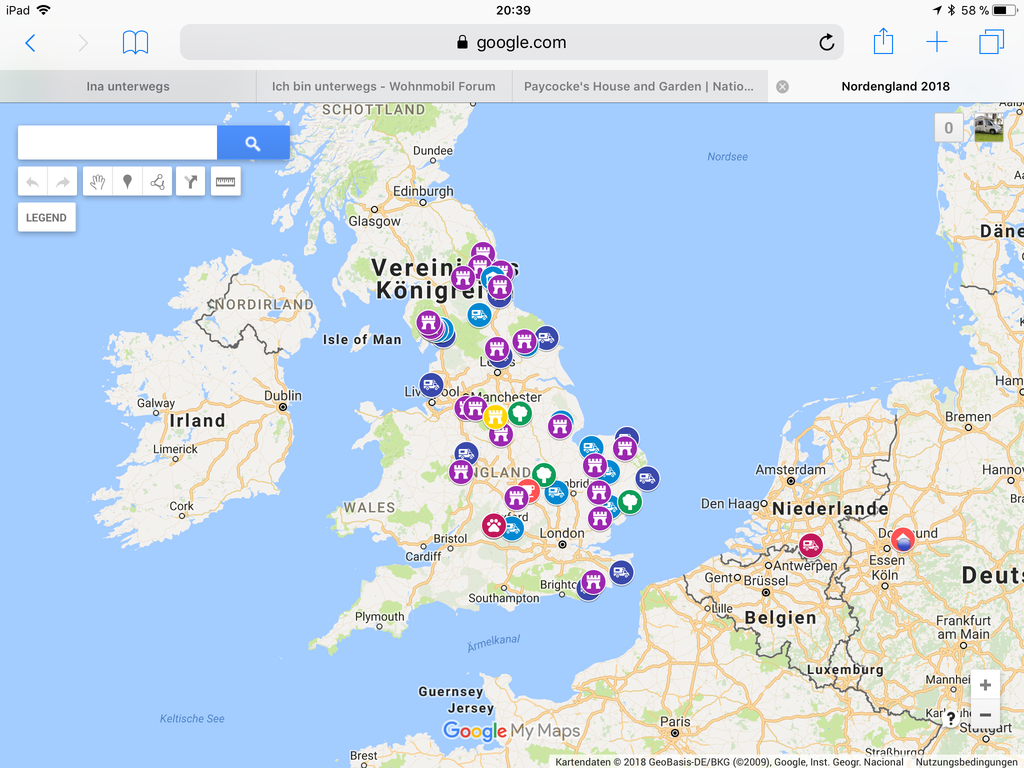The width and height of the screenshot is (1024, 768).
Task: Reload the page with the refresh icon
Action: tap(826, 42)
